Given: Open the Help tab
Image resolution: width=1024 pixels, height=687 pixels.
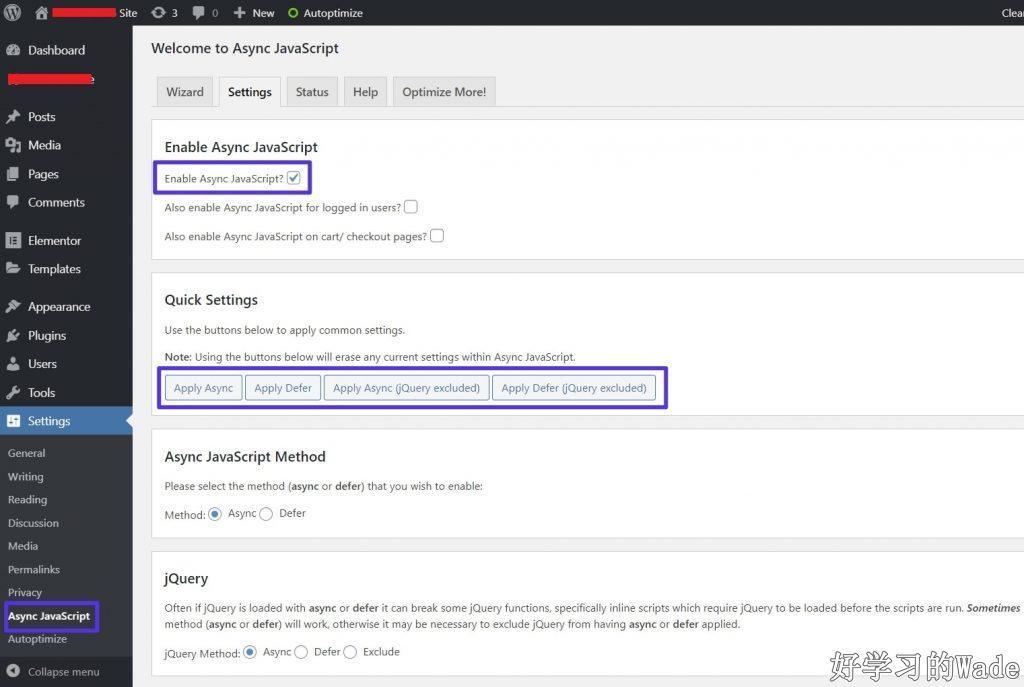Looking at the screenshot, I should click(366, 91).
